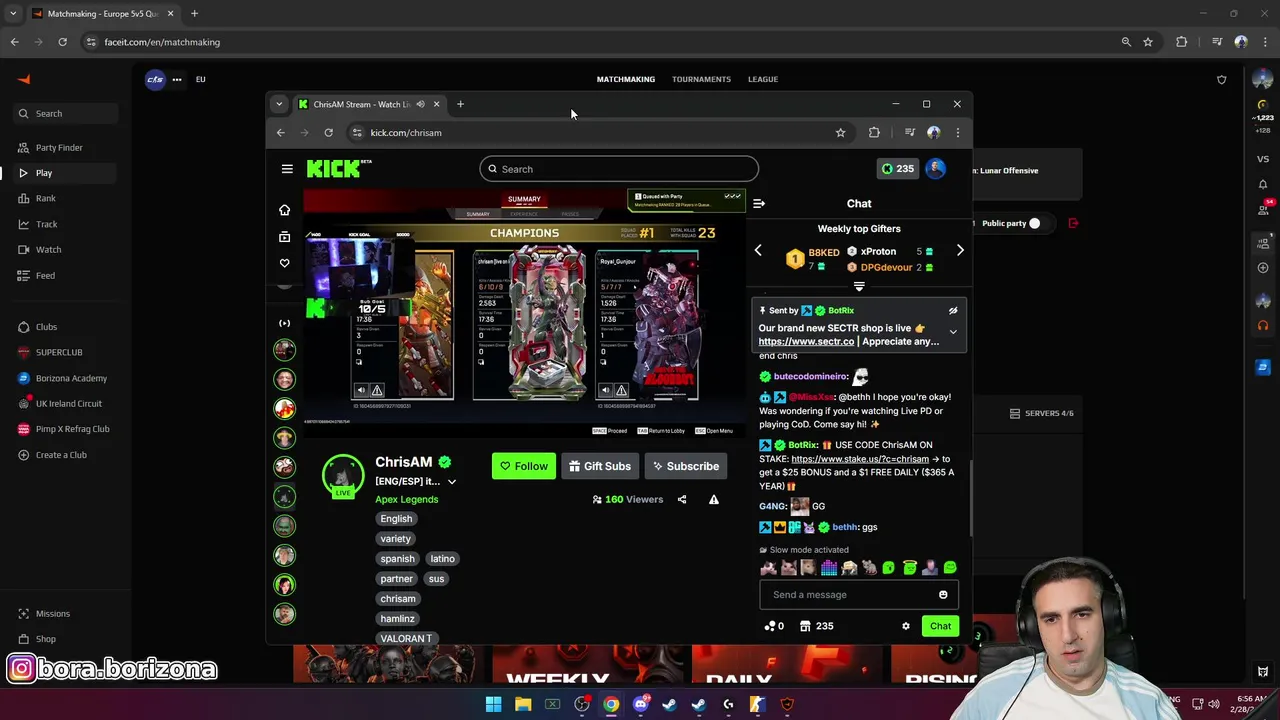Click the Kick Search box
This screenshot has width=1280, height=720.
pos(618,169)
